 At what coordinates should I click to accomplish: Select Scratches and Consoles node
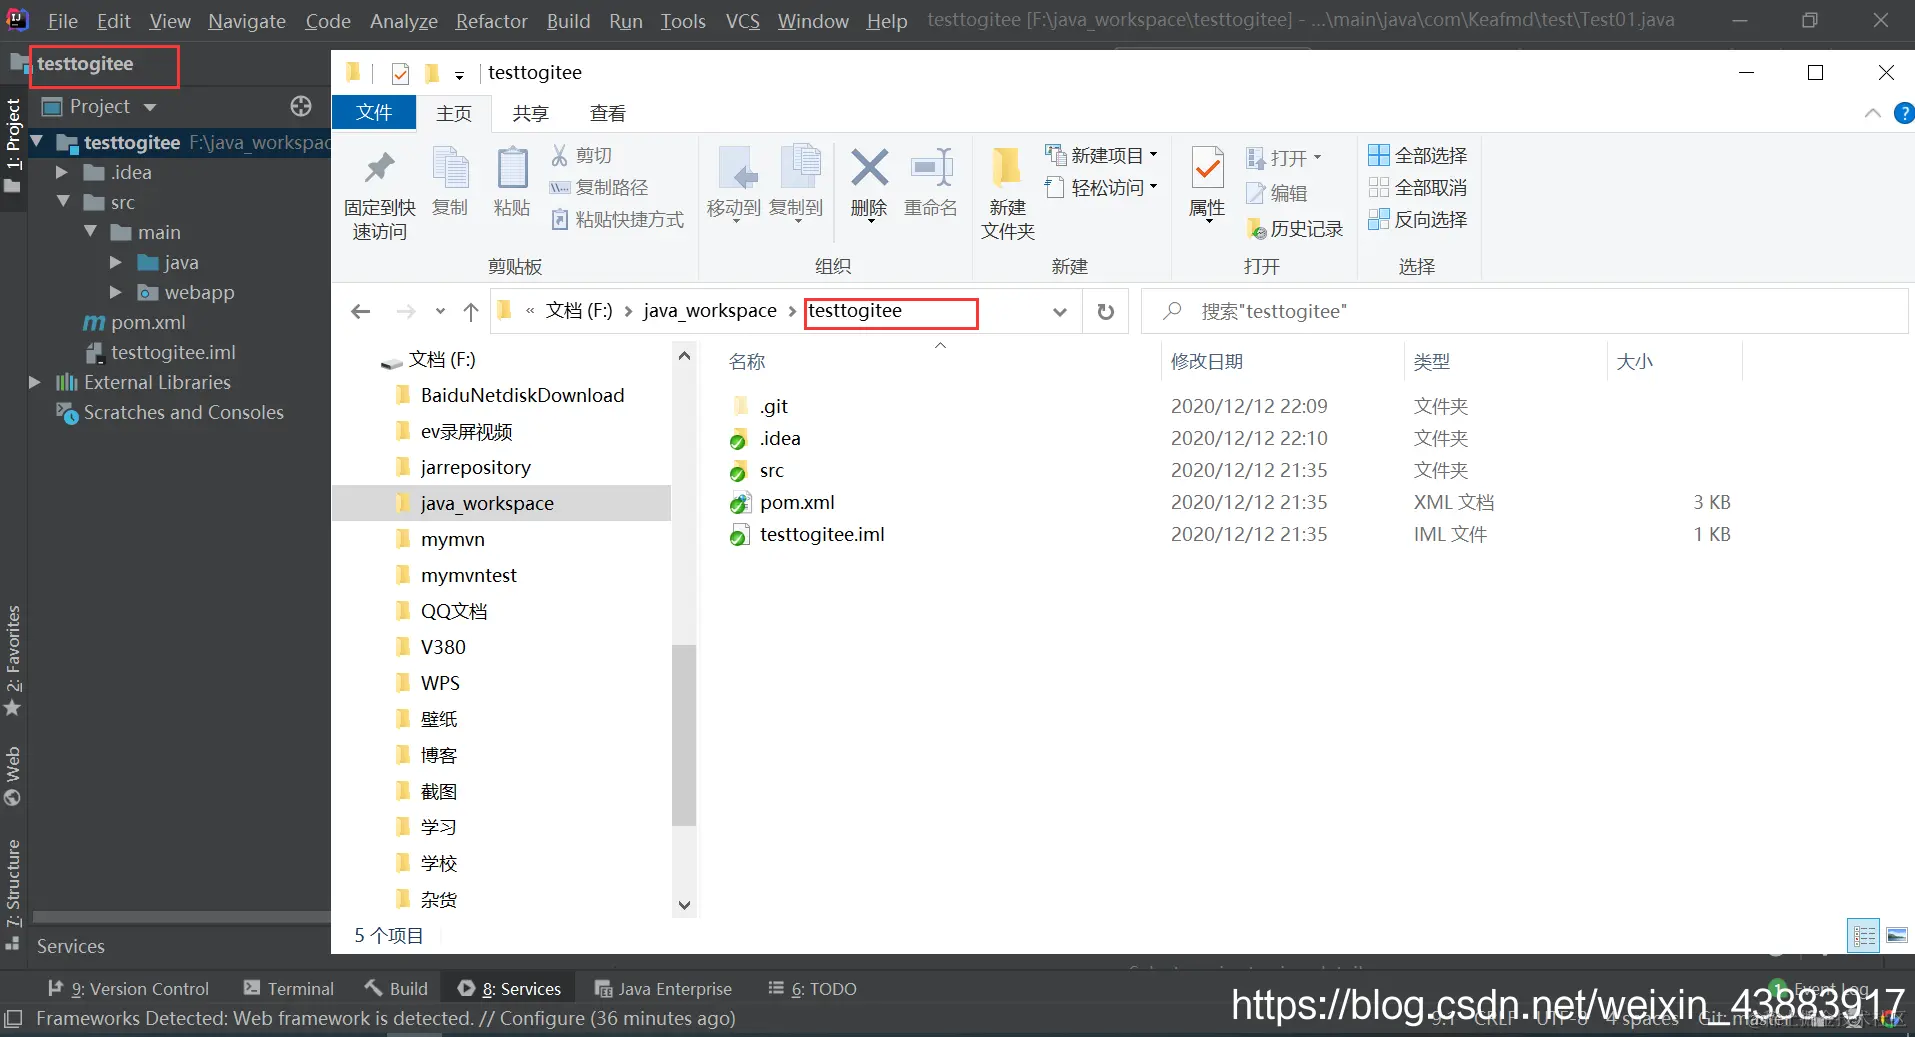[183, 412]
